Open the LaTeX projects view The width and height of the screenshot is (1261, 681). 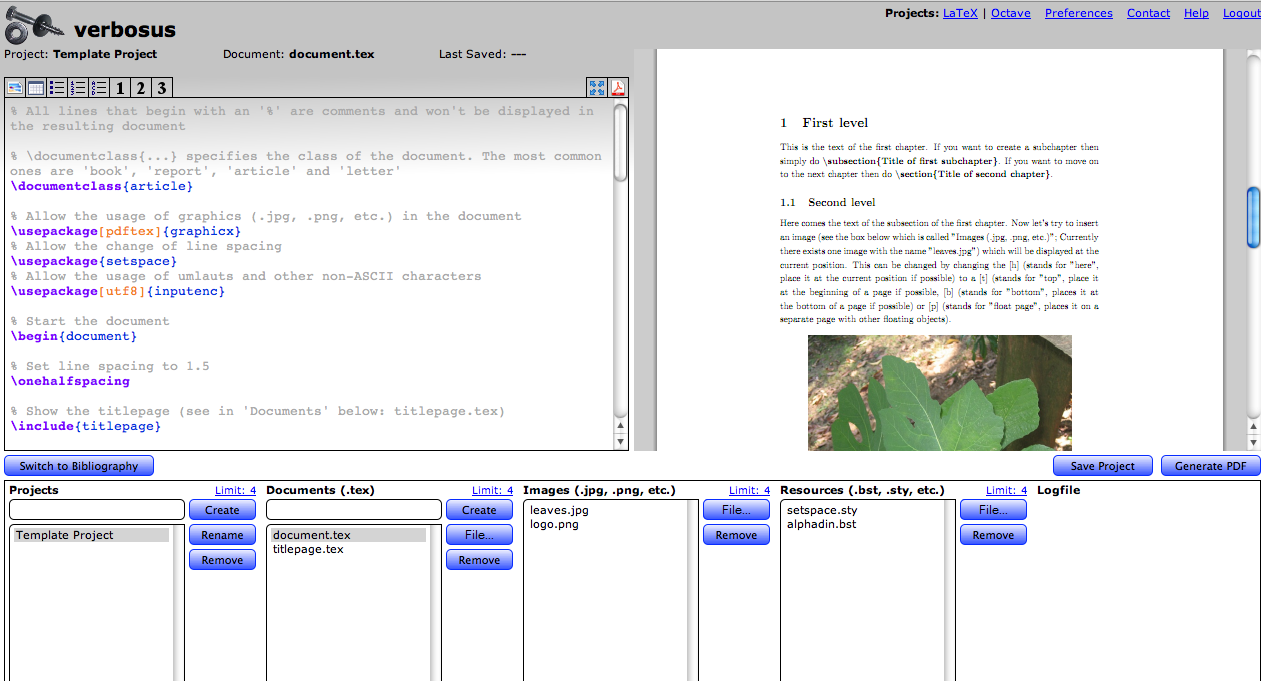click(959, 13)
